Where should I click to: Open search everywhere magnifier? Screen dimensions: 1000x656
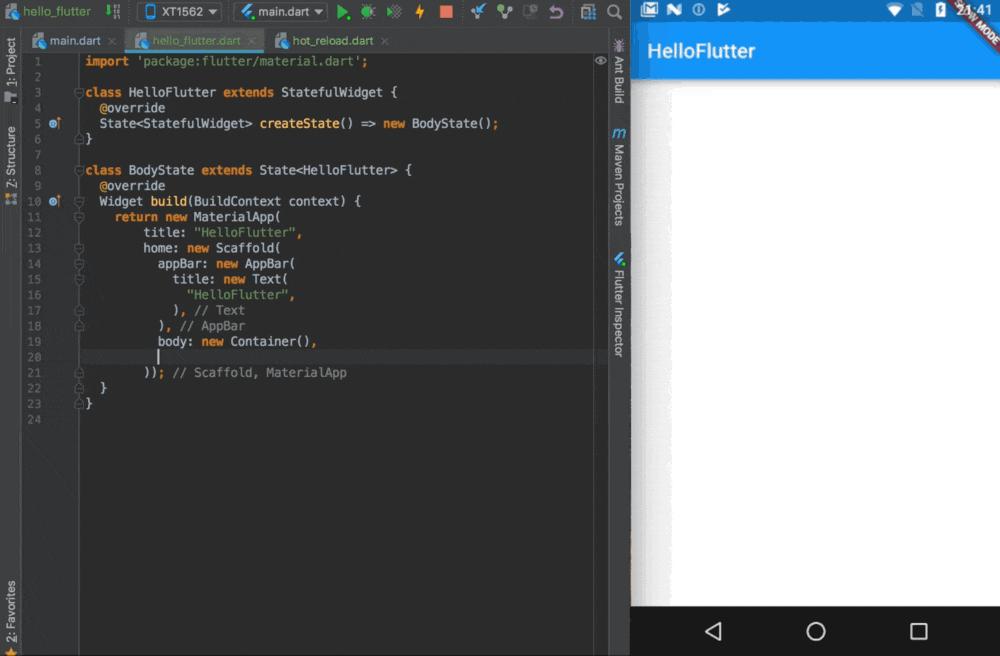point(614,12)
